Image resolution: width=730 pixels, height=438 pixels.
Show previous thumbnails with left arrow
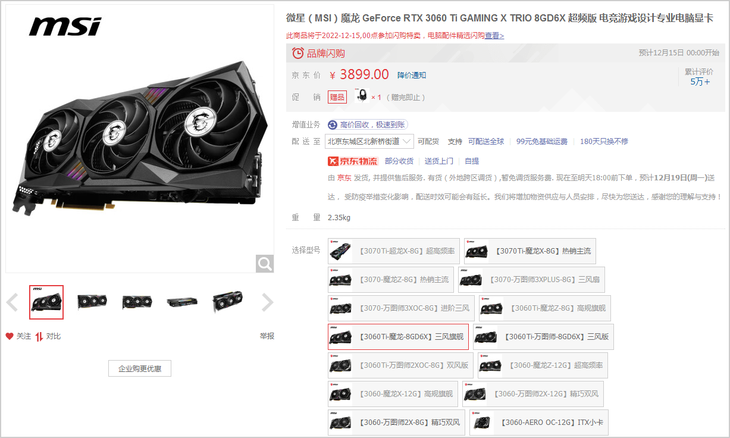click(12, 303)
